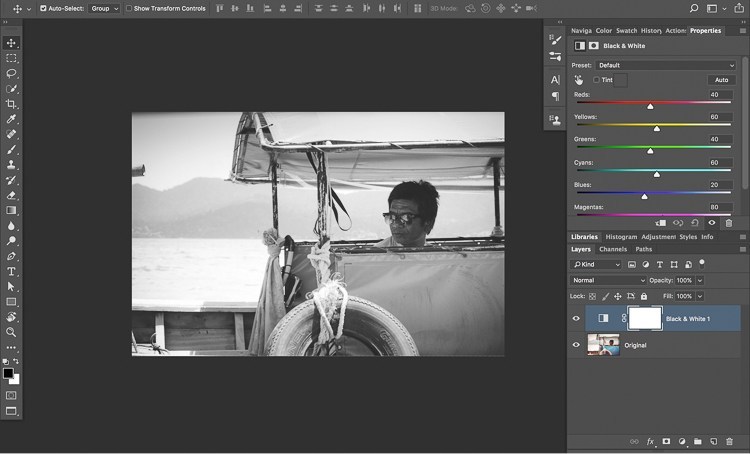Open the Layers panel flyout menu
This screenshot has height=454, width=750.
tap(742, 249)
